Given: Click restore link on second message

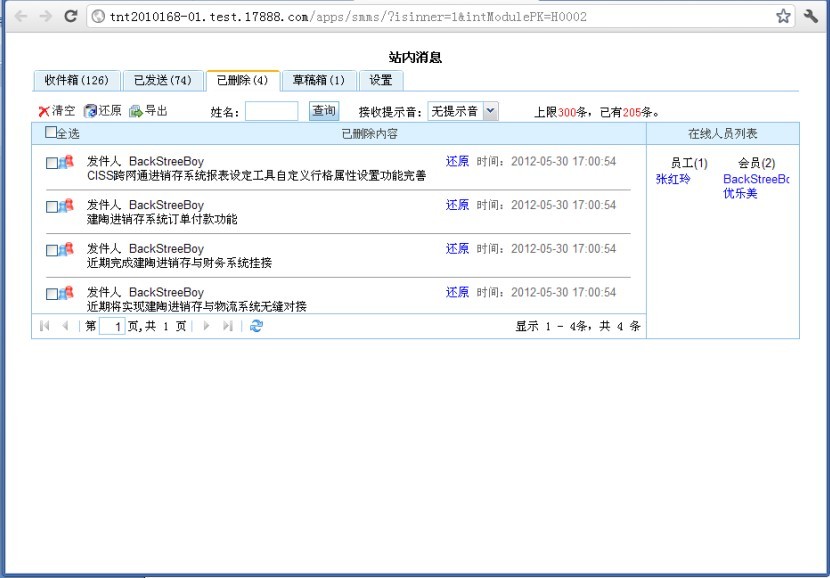Looking at the screenshot, I should 457,205.
